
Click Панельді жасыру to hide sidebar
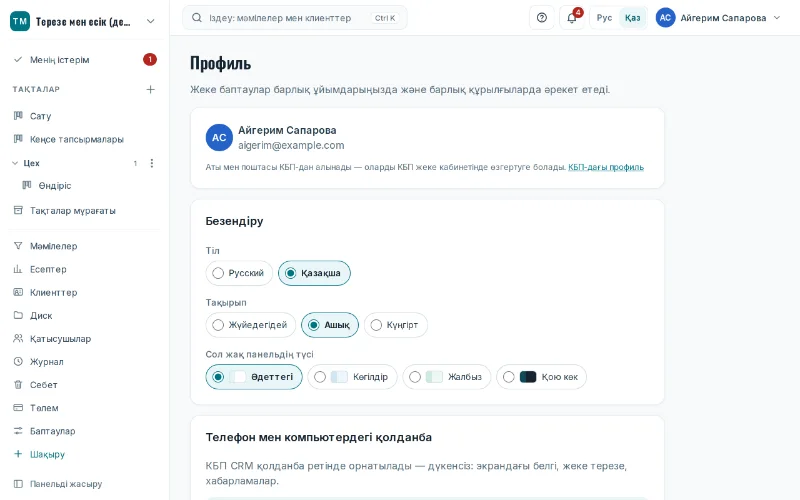pos(85,484)
